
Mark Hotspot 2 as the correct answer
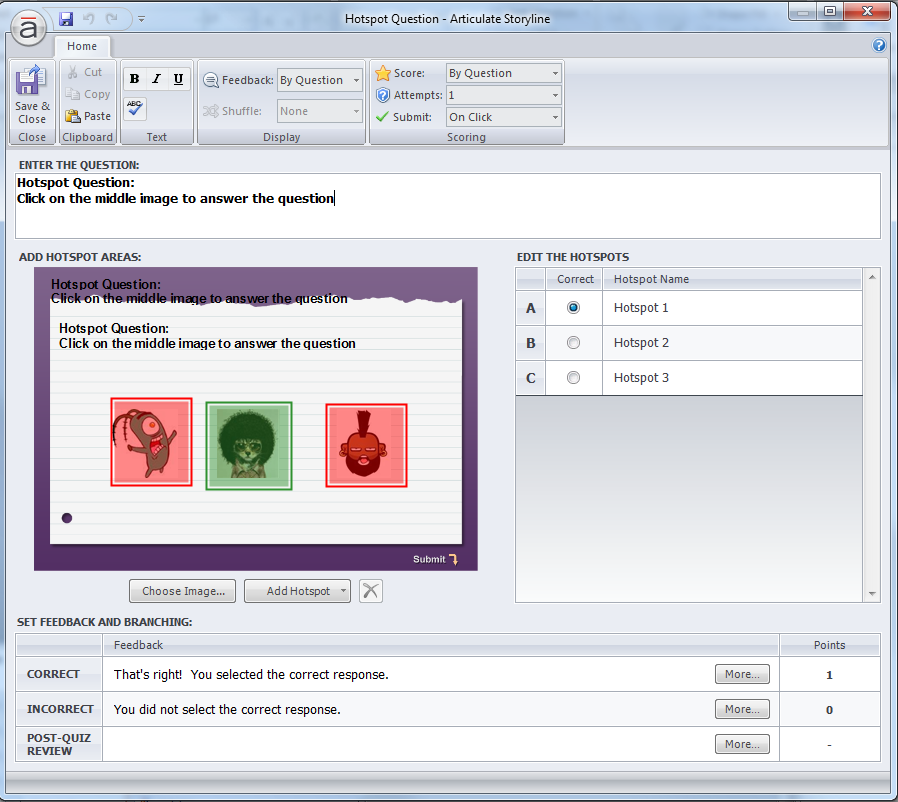click(x=573, y=343)
